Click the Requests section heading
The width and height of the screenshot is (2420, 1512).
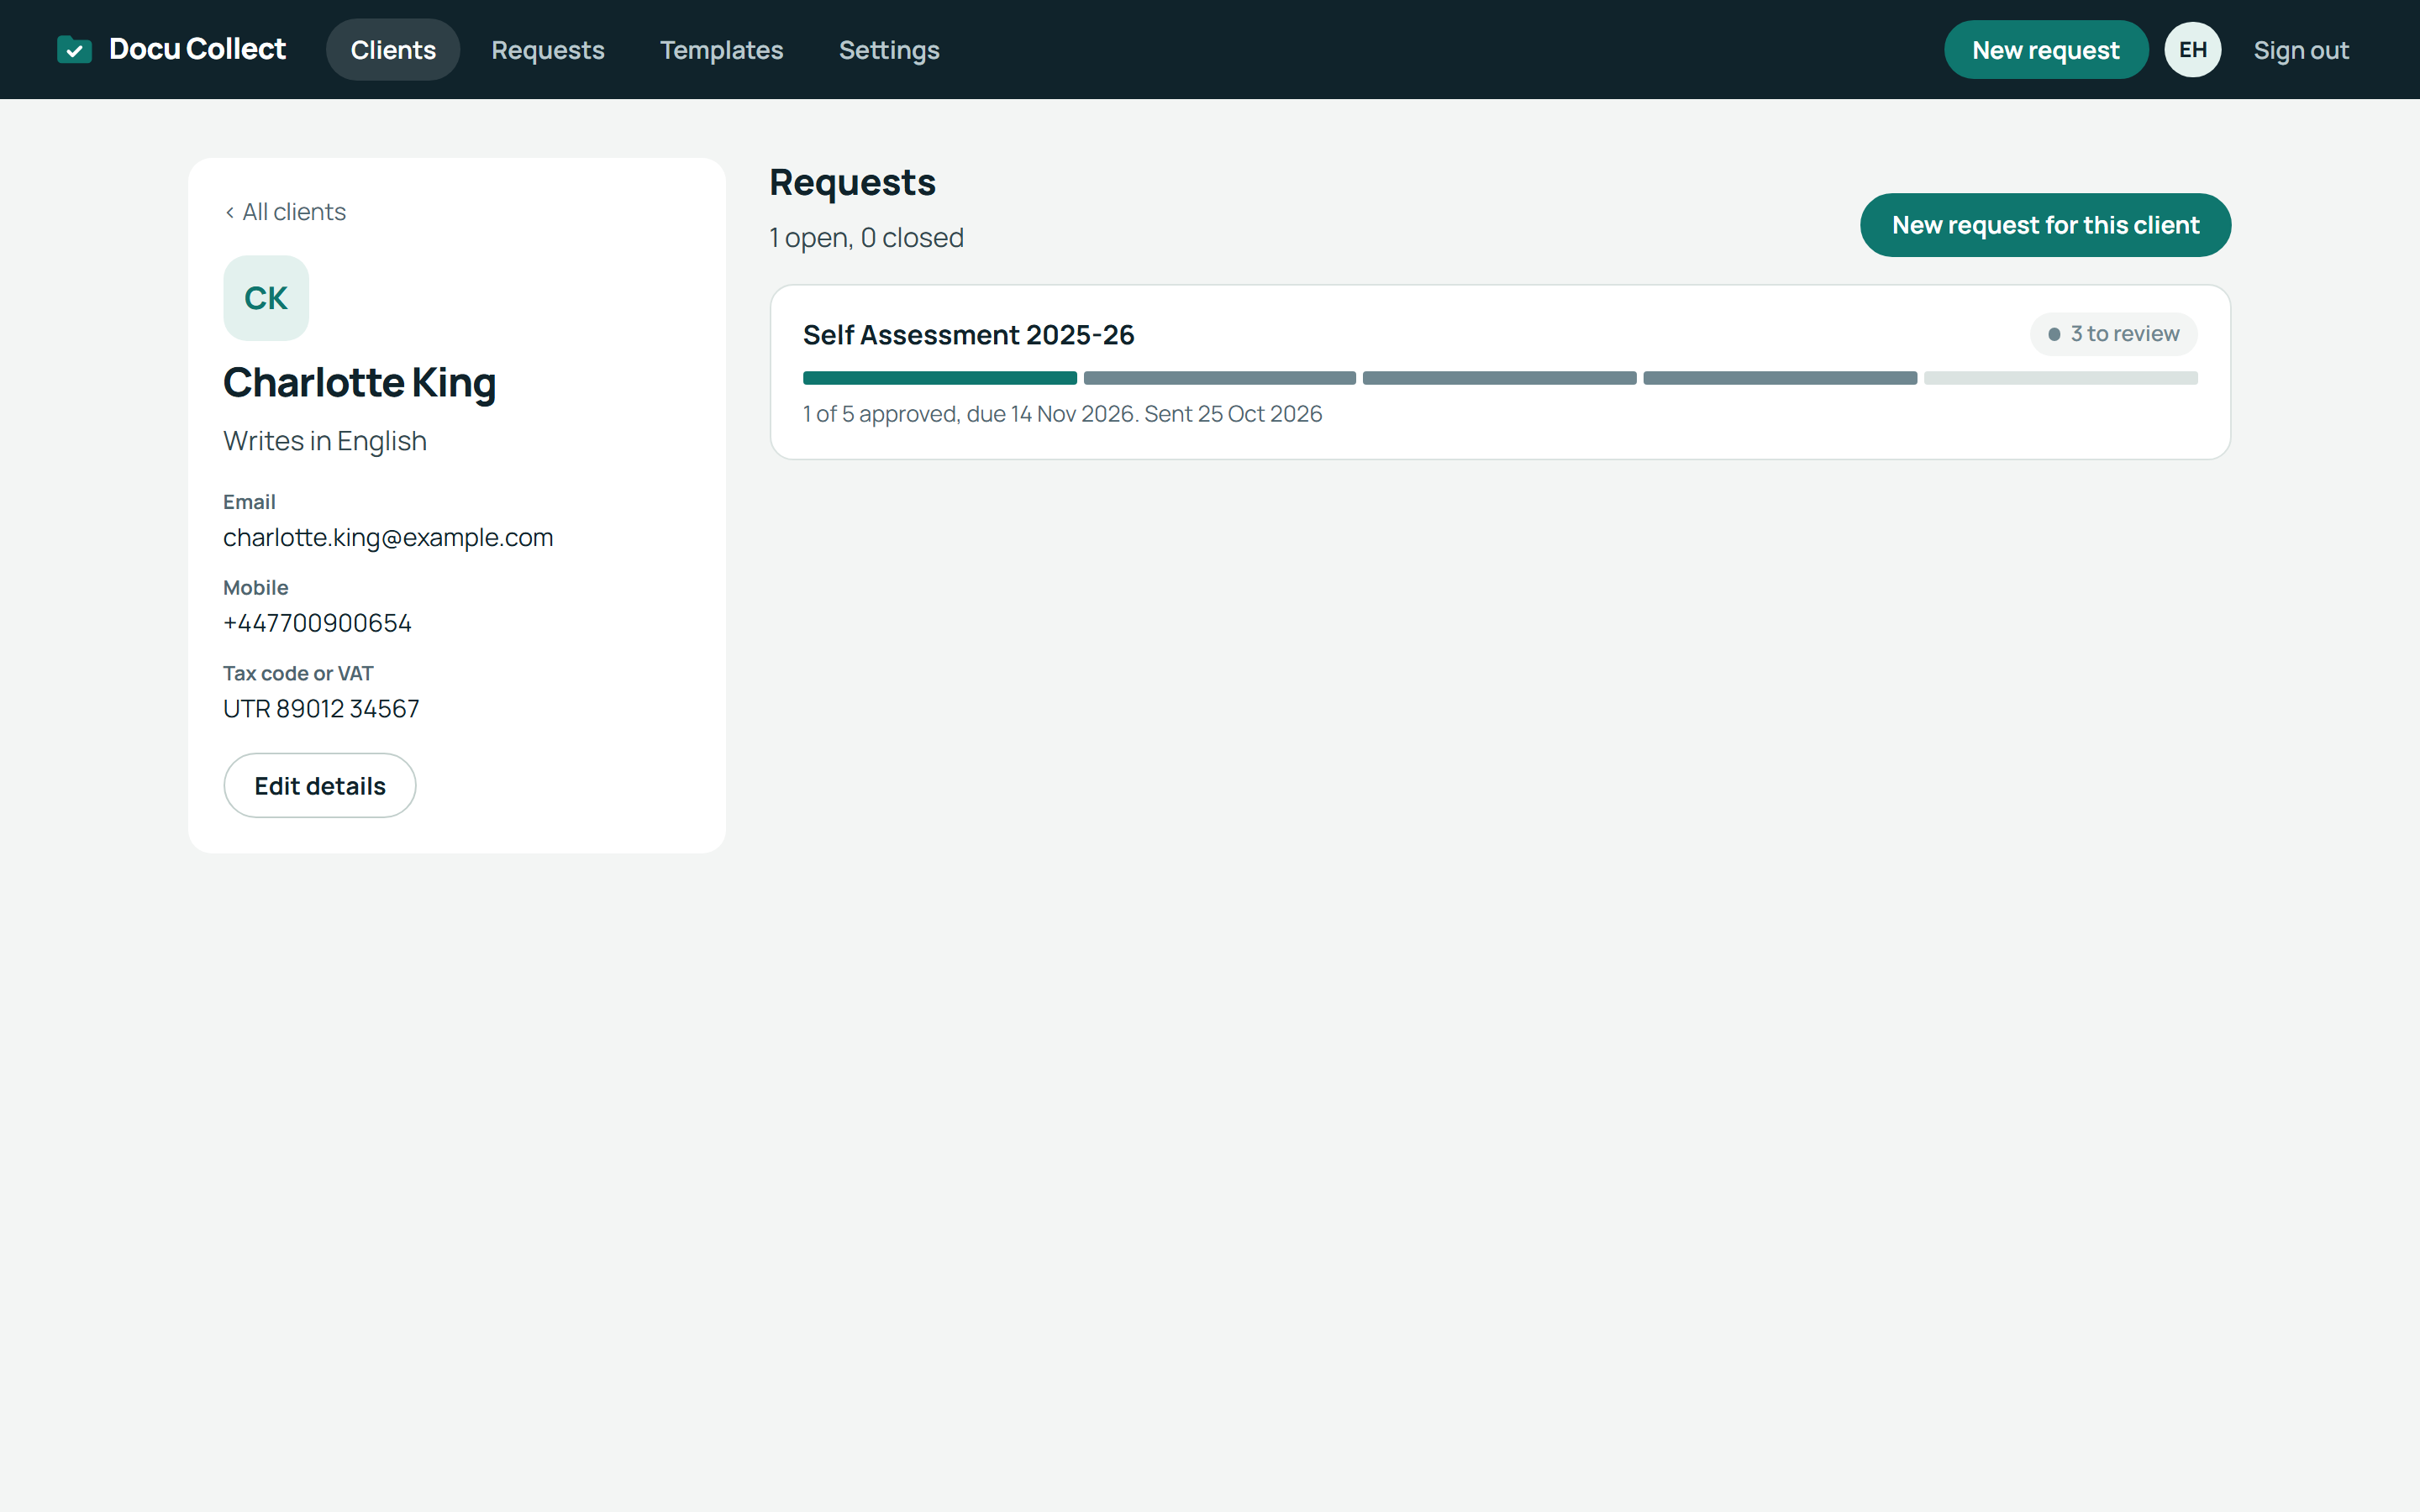click(x=852, y=183)
